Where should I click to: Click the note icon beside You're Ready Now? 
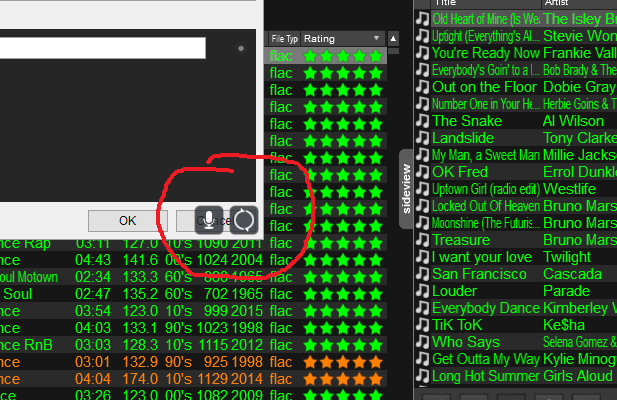(423, 53)
